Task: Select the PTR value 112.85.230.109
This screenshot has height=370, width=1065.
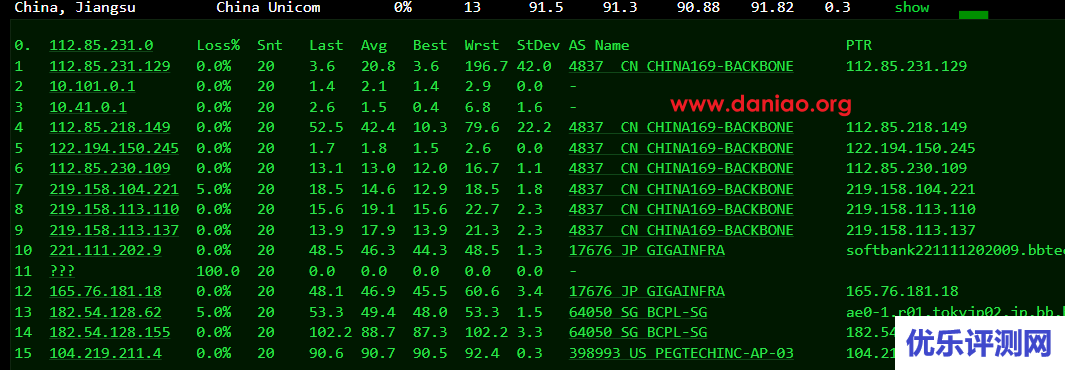Action: 907,168
